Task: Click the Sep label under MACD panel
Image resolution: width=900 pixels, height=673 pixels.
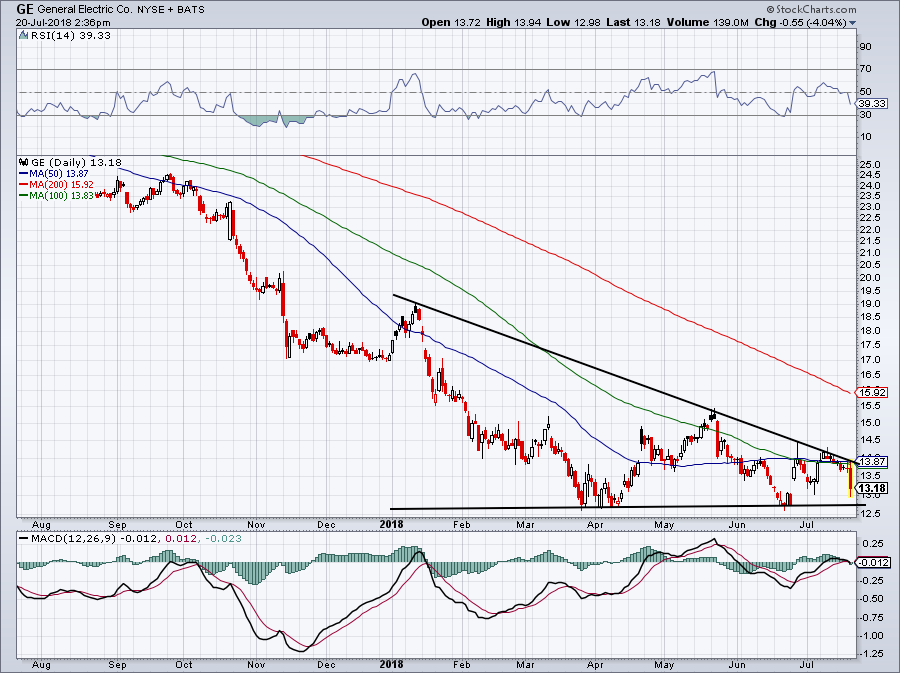Action: [117, 665]
